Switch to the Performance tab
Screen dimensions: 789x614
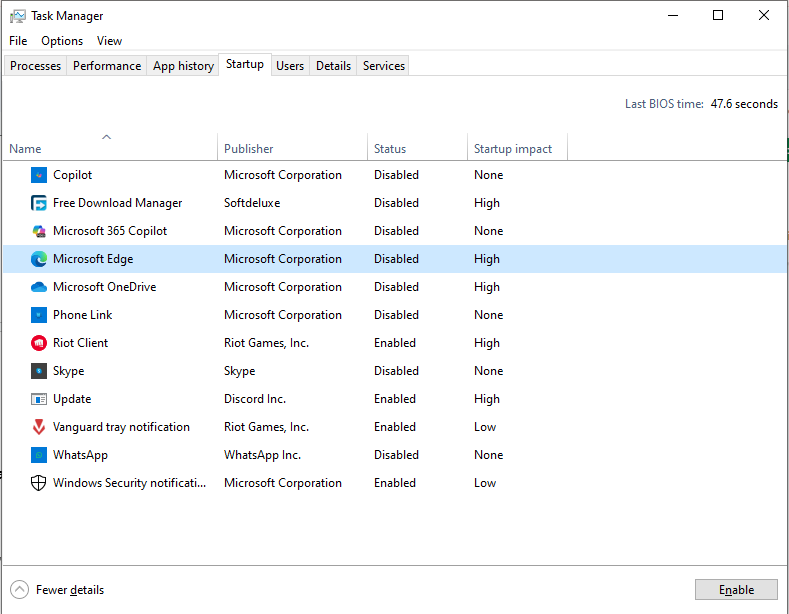(107, 66)
